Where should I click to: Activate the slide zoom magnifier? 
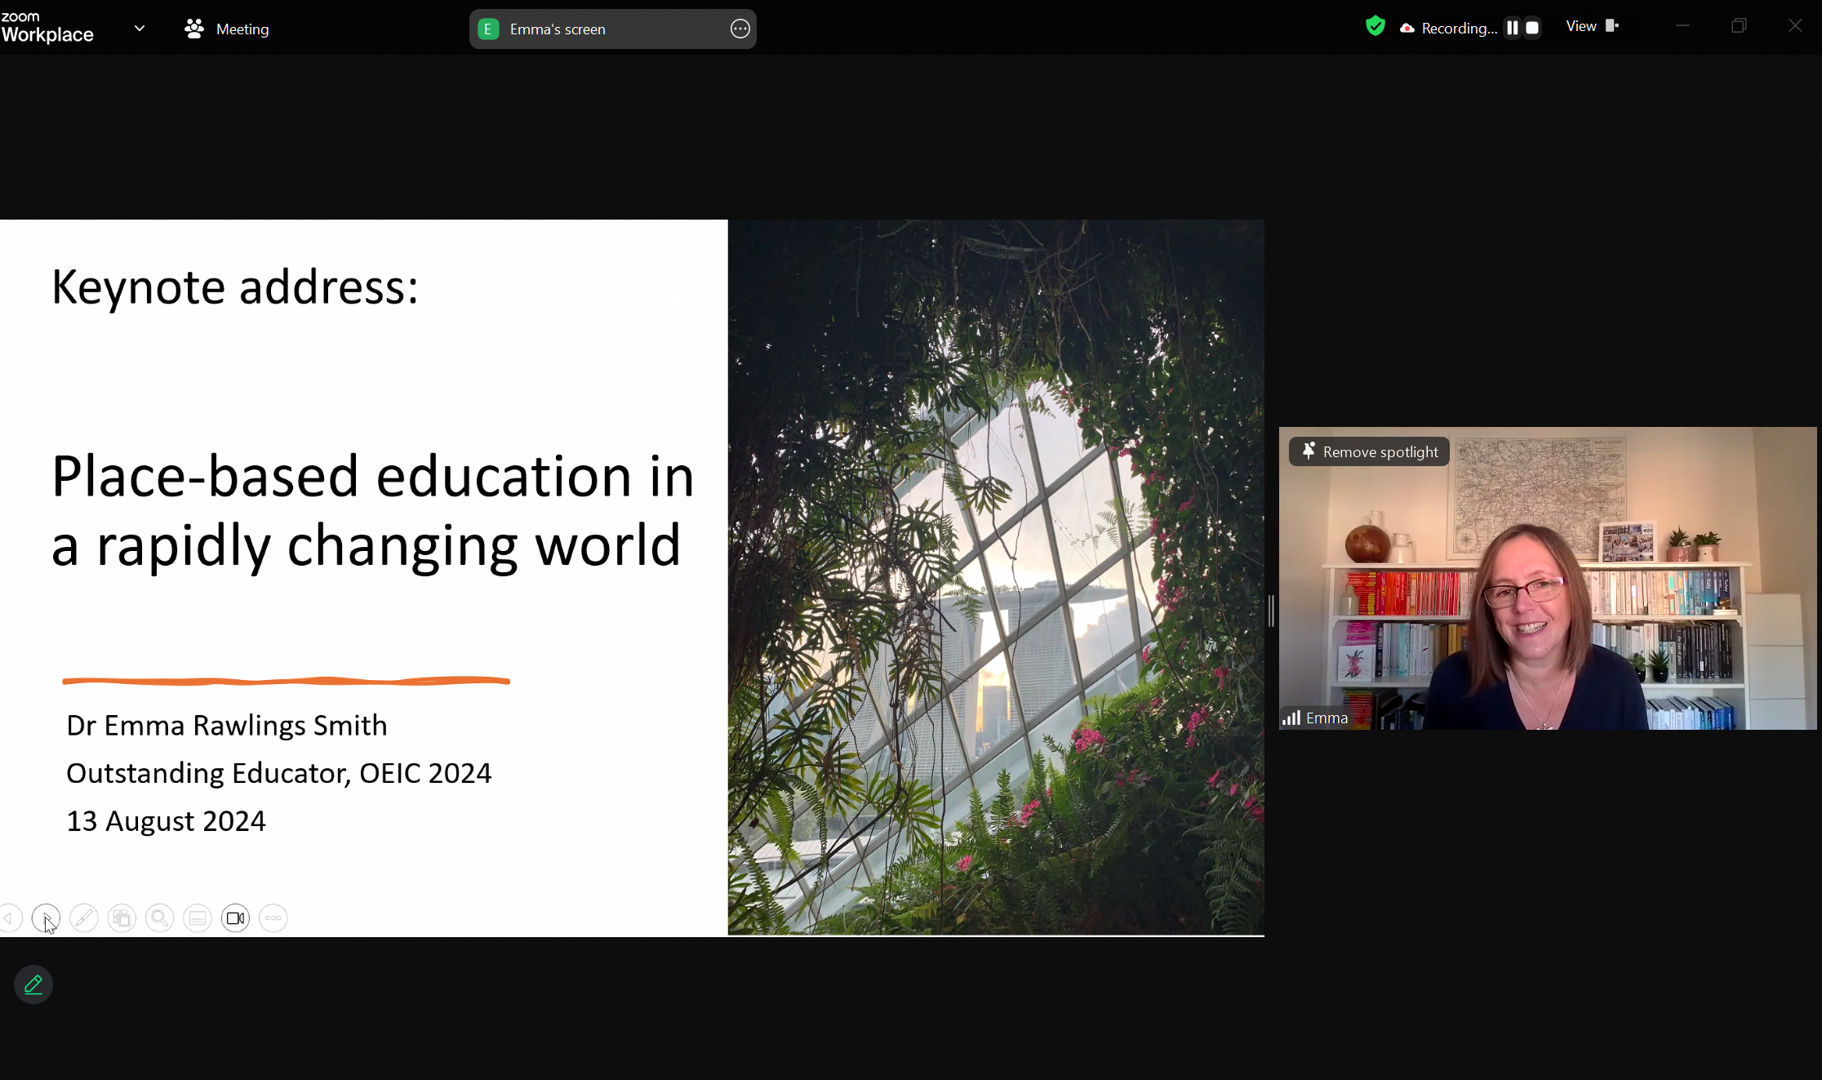(160, 918)
